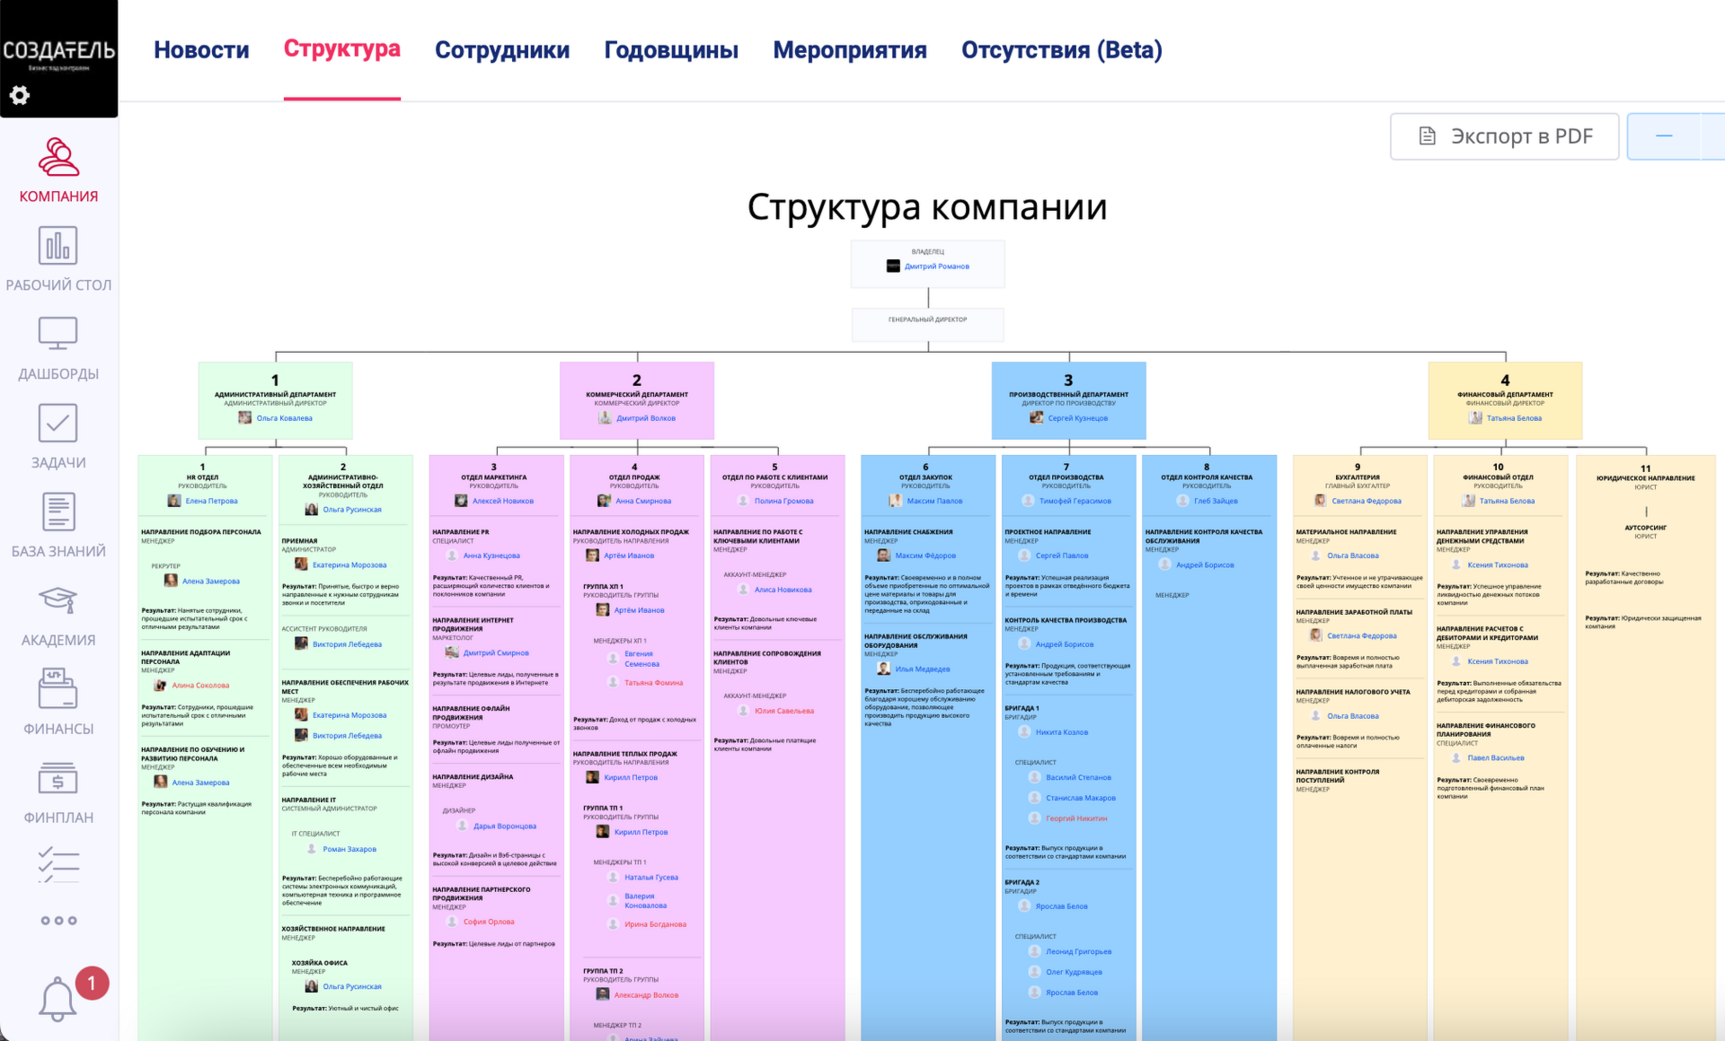
Task: Open Задачи checkbox icon in sidebar
Action: pos(58,424)
